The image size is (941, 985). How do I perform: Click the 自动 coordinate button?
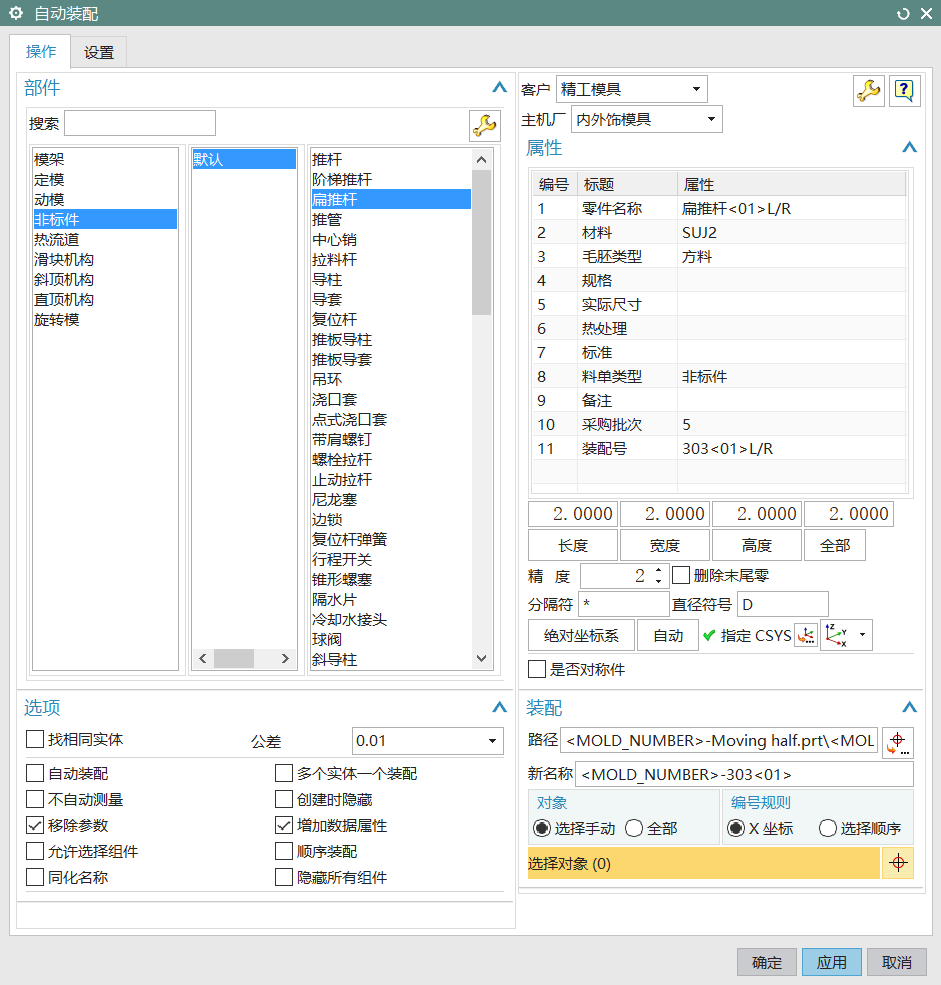point(668,635)
